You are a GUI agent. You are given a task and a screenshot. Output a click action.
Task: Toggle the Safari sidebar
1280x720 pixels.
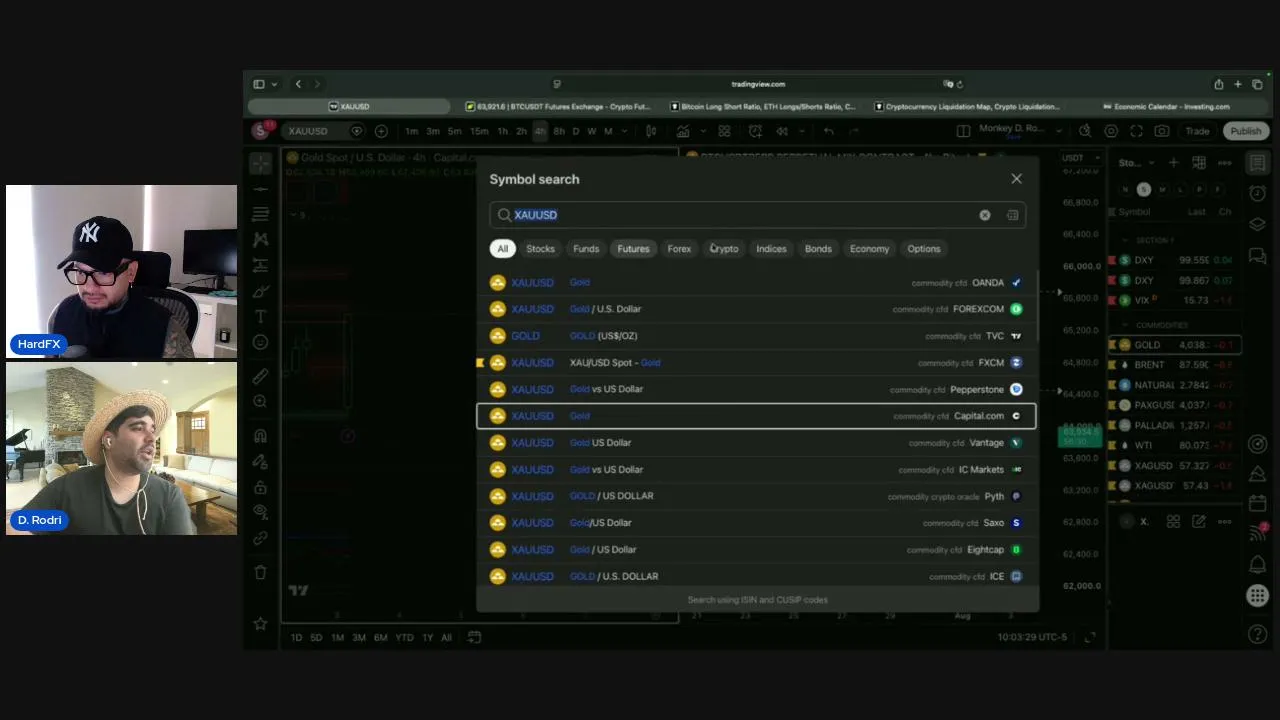pyautogui.click(x=259, y=84)
